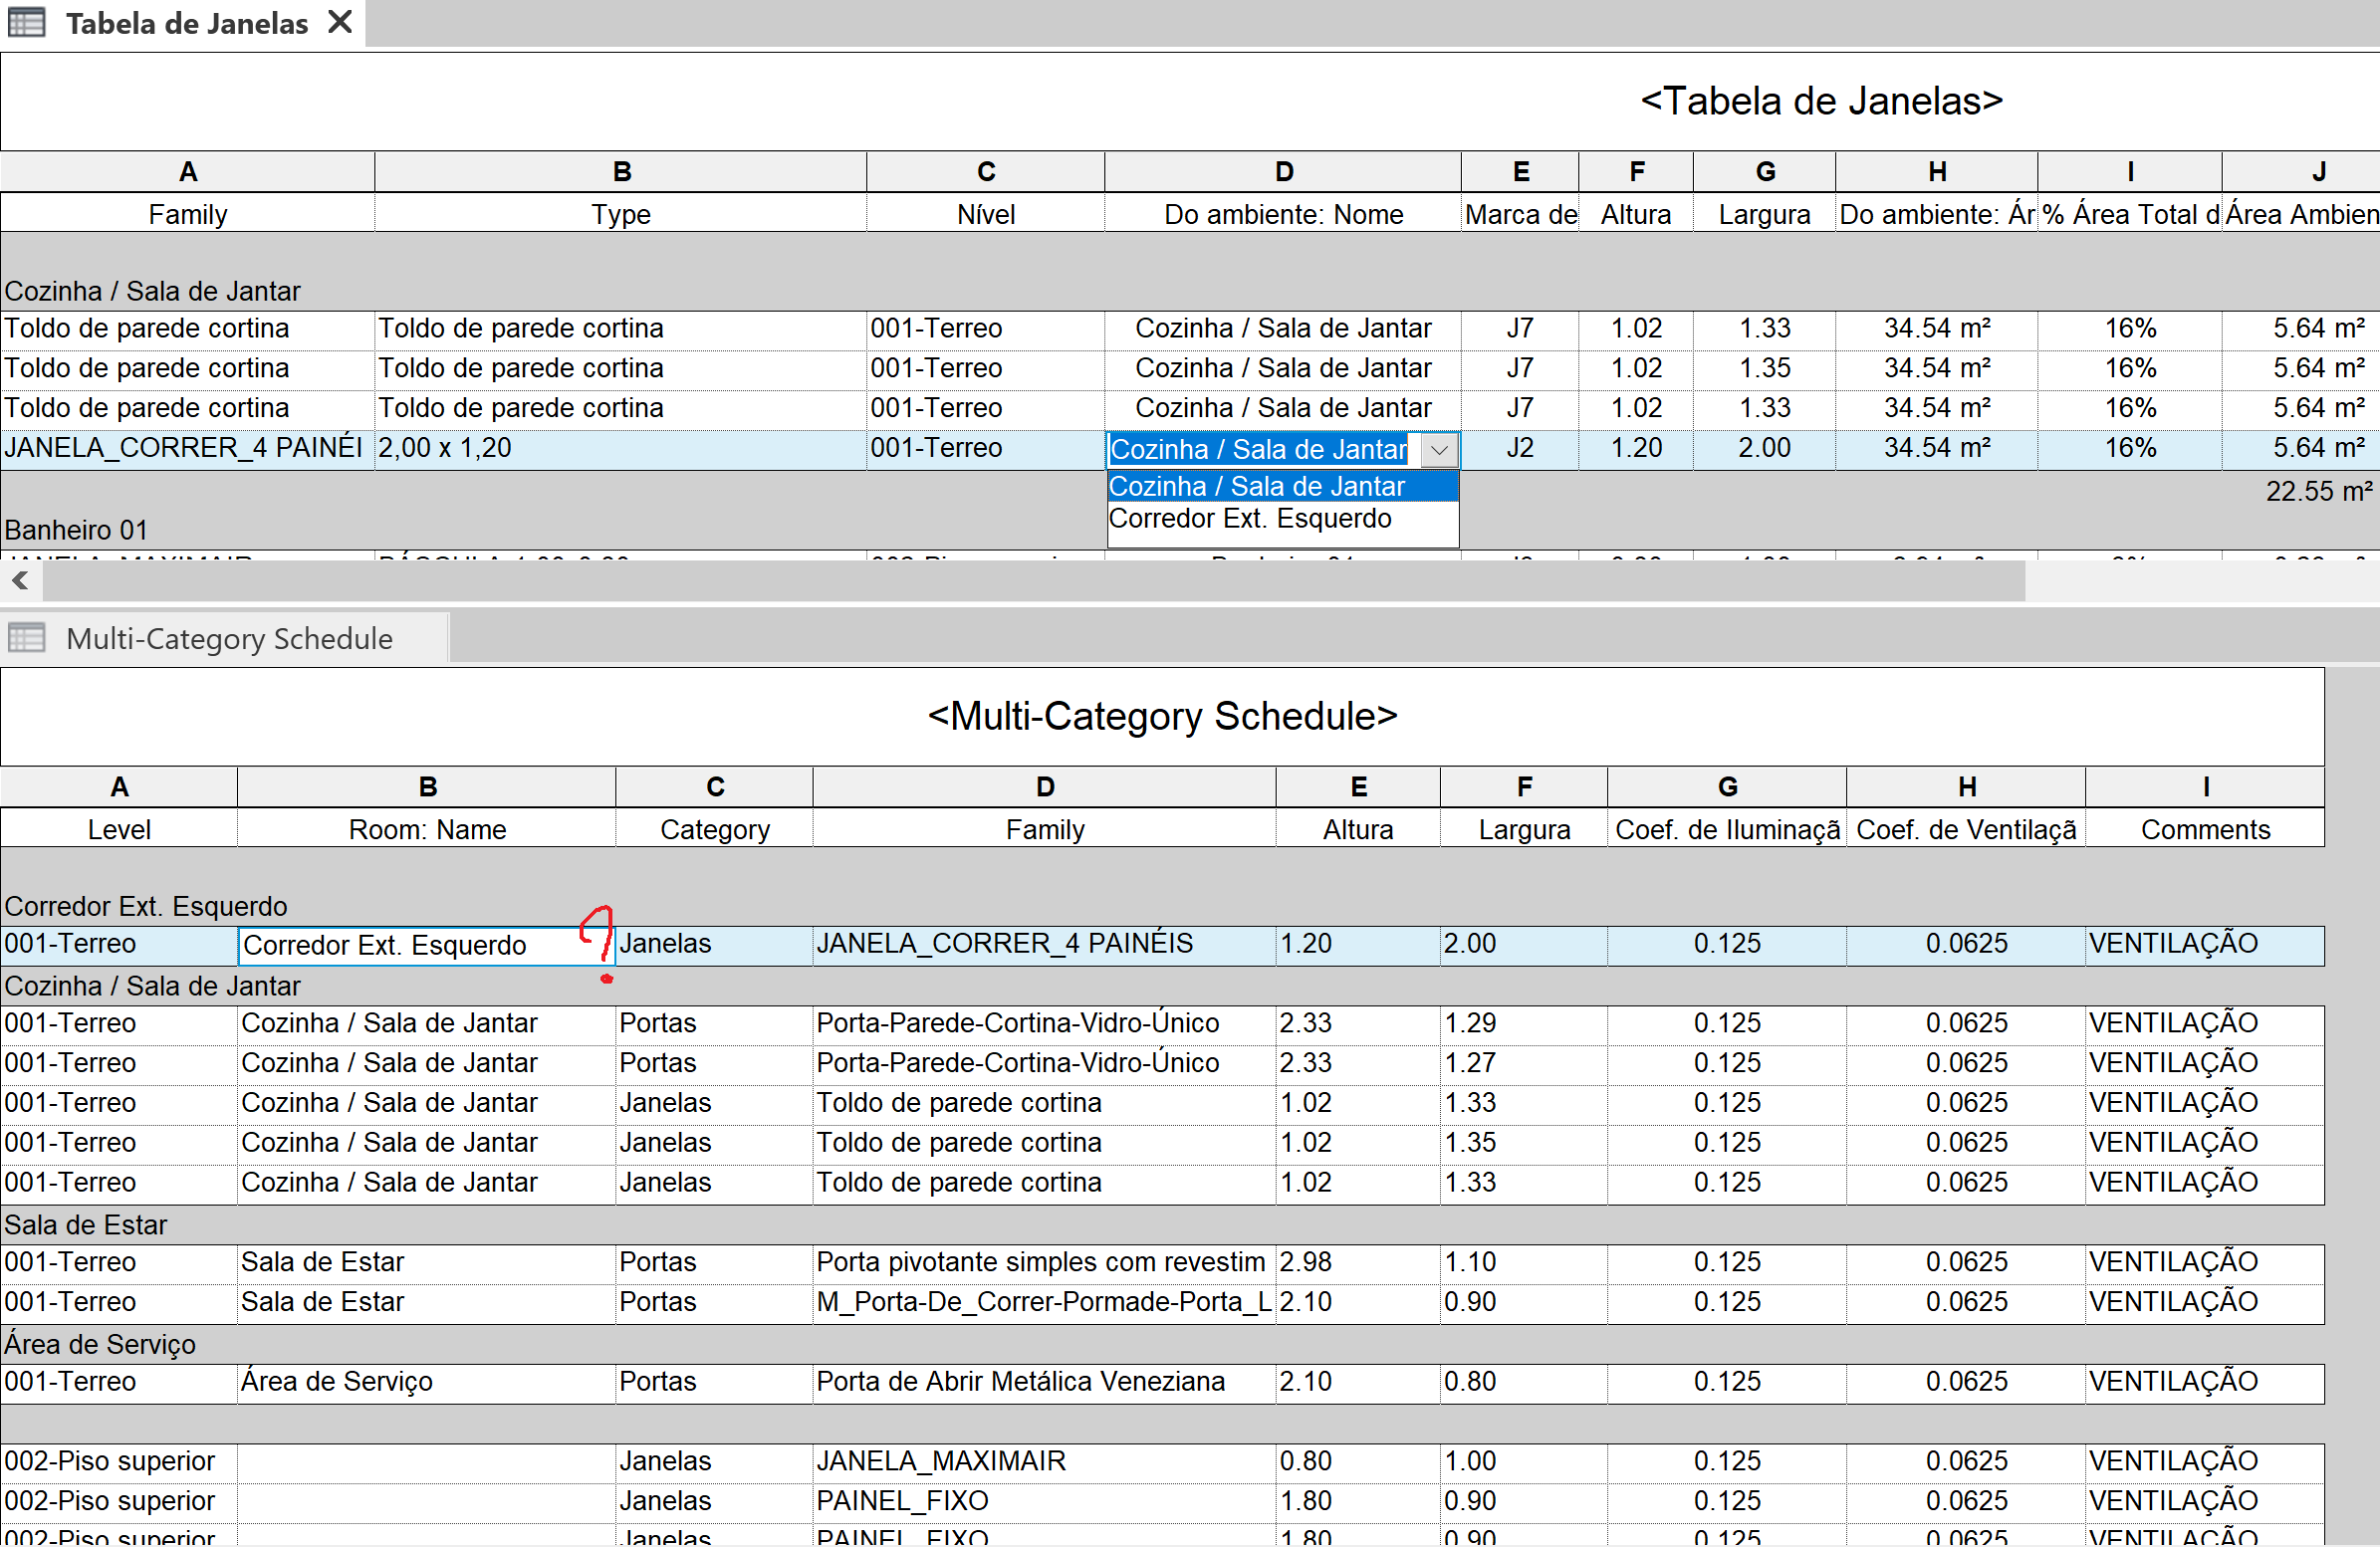Screen dimensions: 2380x1547
Task: Click the 'Banheiro 01' group header row
Action: coord(76,530)
